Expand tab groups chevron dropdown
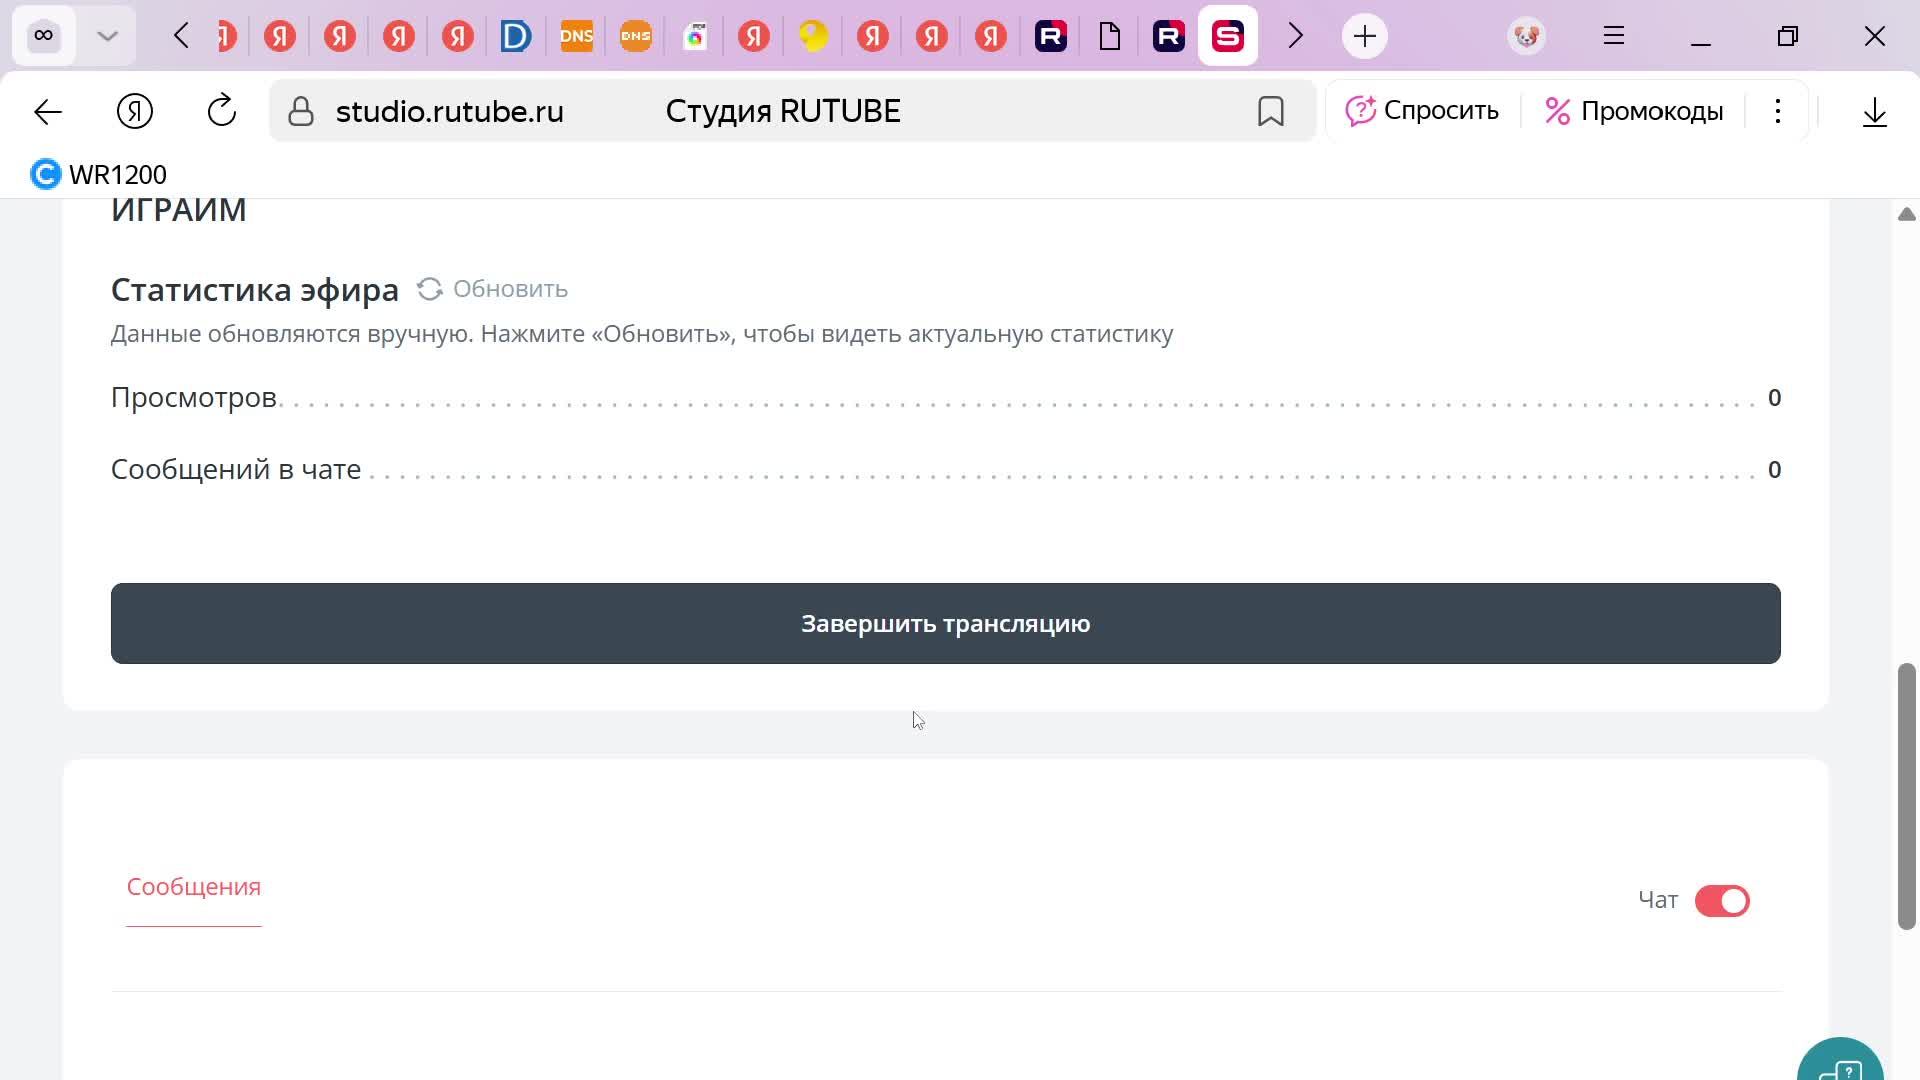 point(107,36)
